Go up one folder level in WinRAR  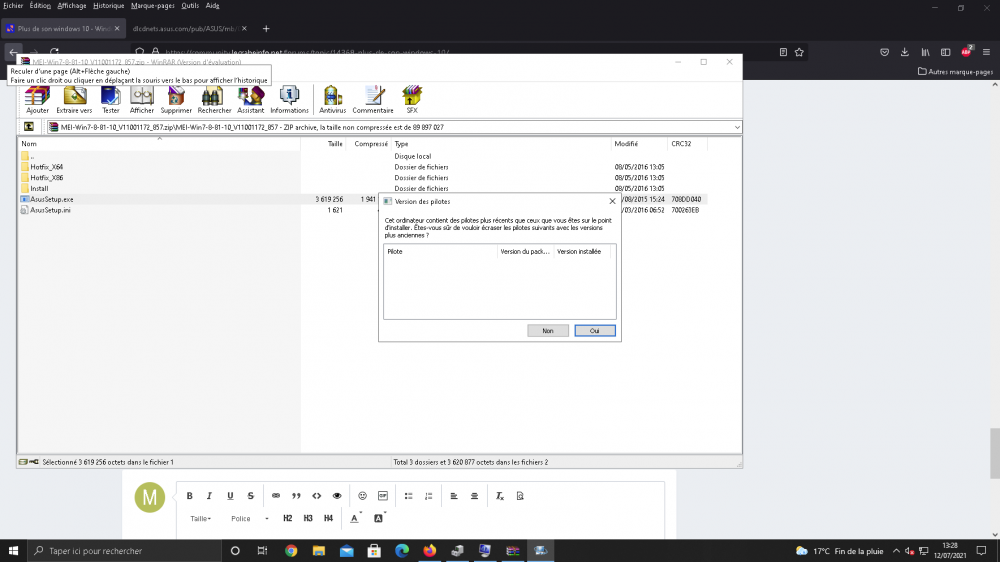click(28, 127)
